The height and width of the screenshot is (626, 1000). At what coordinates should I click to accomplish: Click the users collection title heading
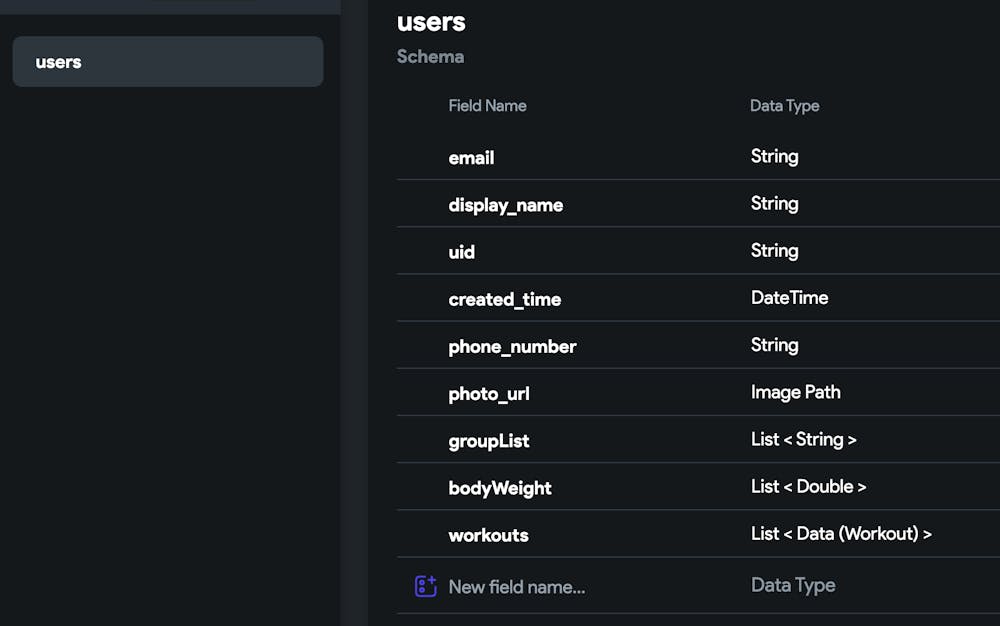tap(432, 22)
